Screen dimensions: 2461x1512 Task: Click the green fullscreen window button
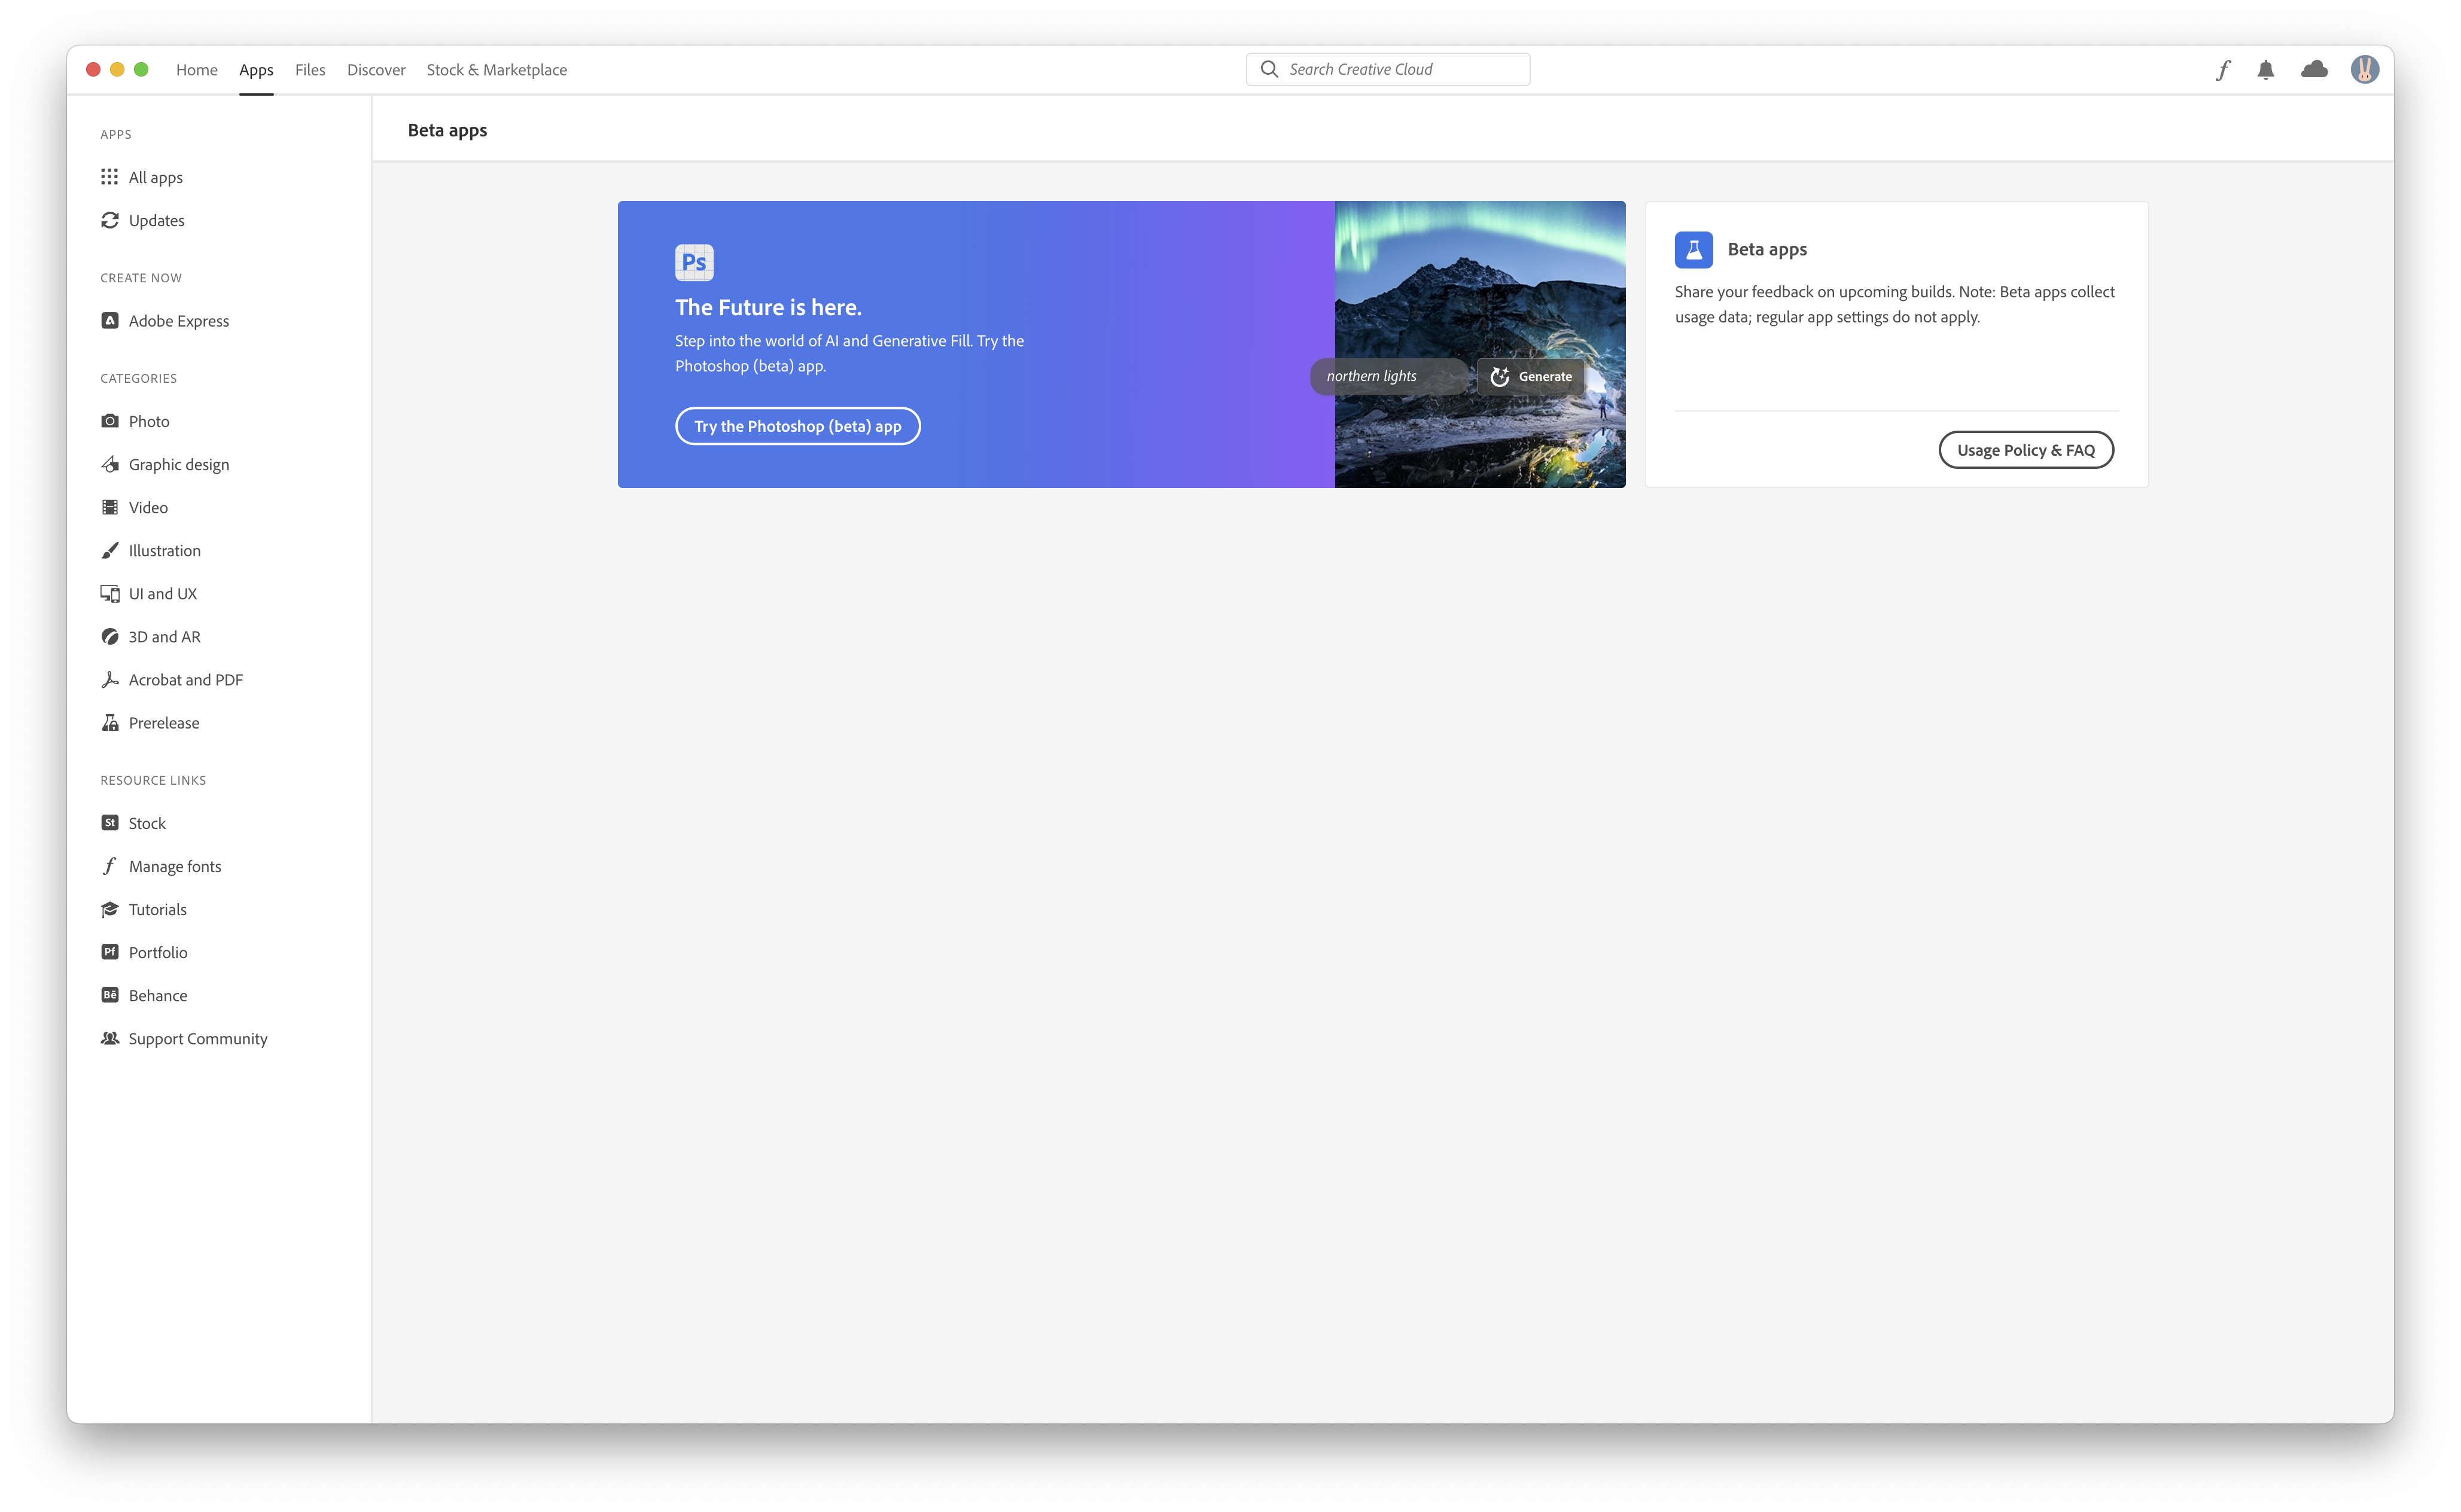pyautogui.click(x=141, y=69)
